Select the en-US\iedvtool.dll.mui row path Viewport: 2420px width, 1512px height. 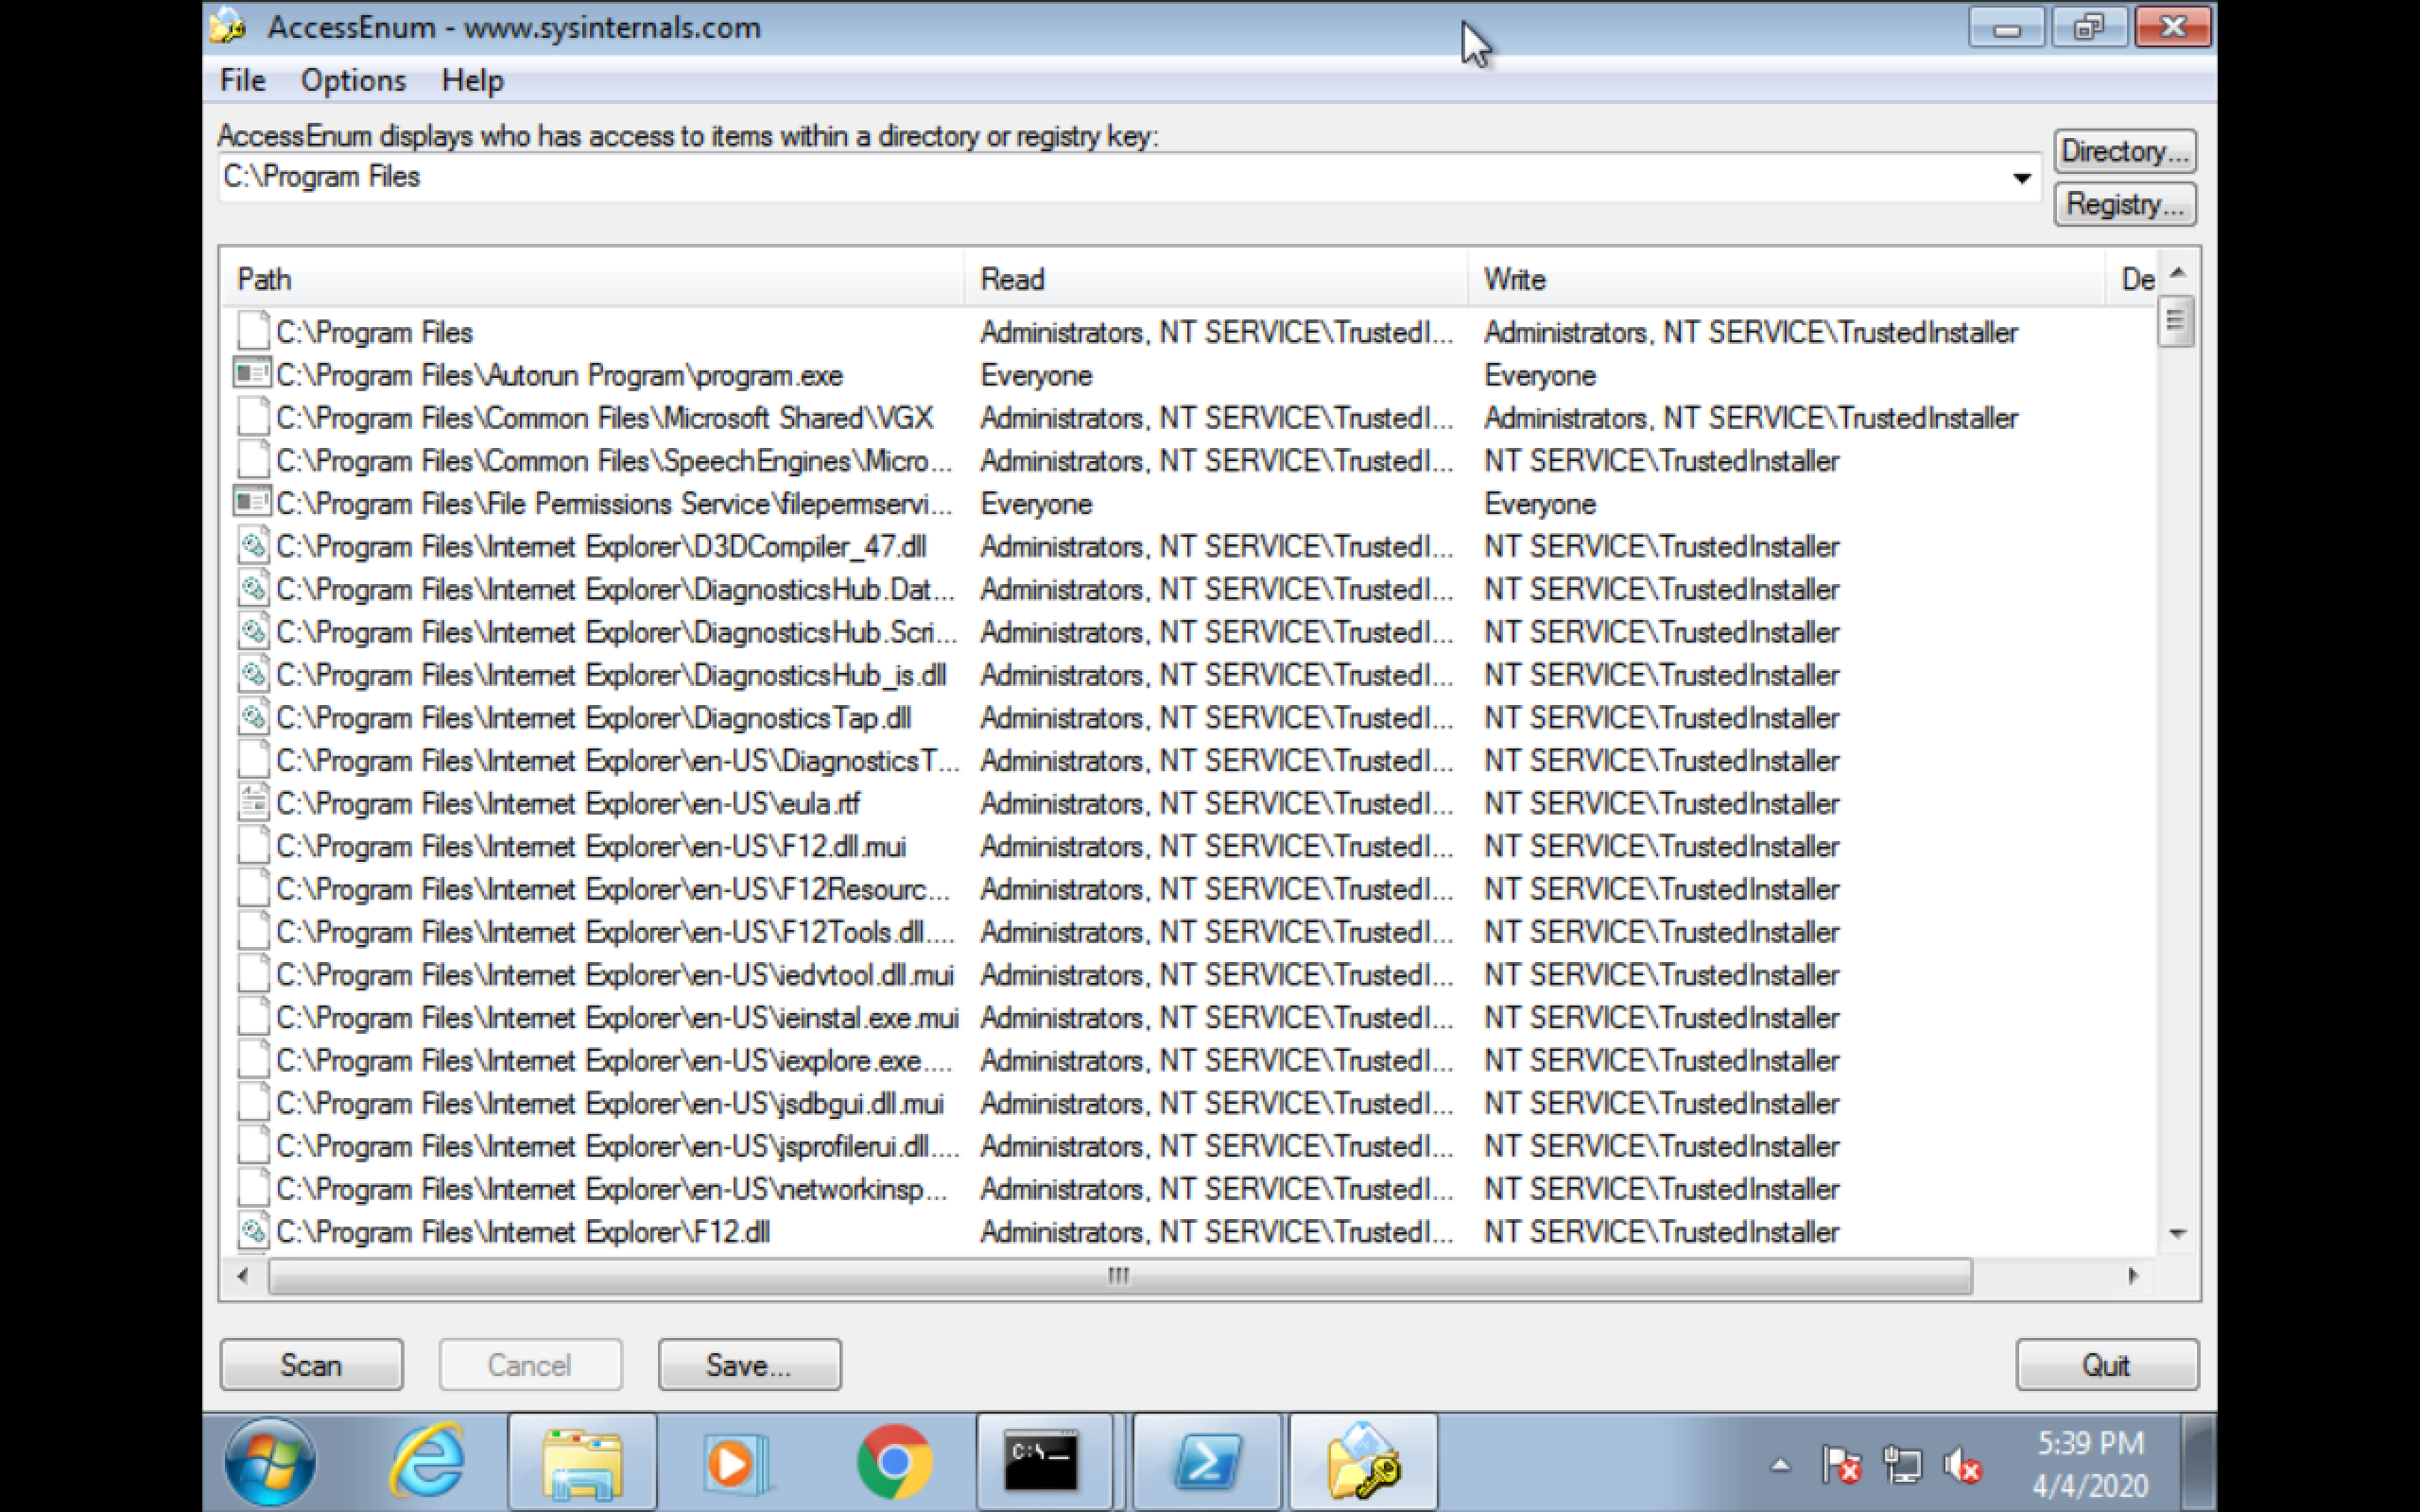[x=615, y=974]
